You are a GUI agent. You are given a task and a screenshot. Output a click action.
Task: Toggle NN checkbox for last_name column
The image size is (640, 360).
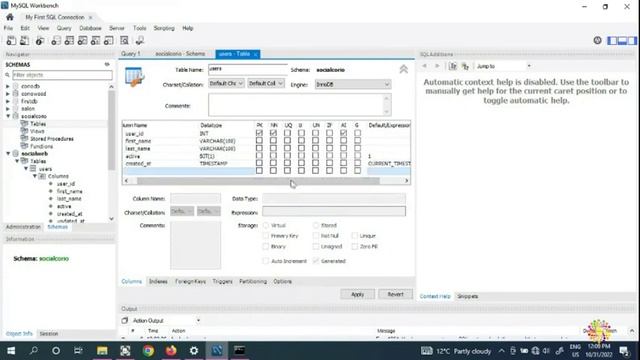coord(273,148)
